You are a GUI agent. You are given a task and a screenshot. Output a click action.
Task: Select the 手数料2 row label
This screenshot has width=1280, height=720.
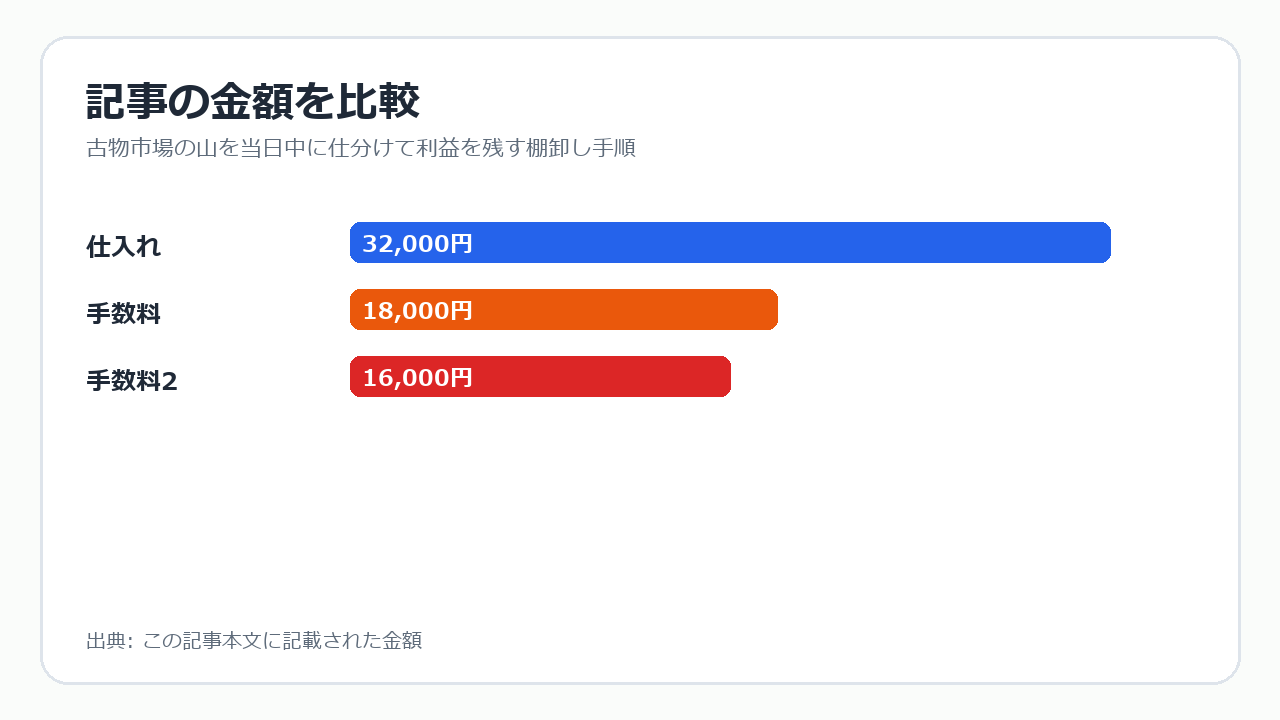[x=132, y=381]
